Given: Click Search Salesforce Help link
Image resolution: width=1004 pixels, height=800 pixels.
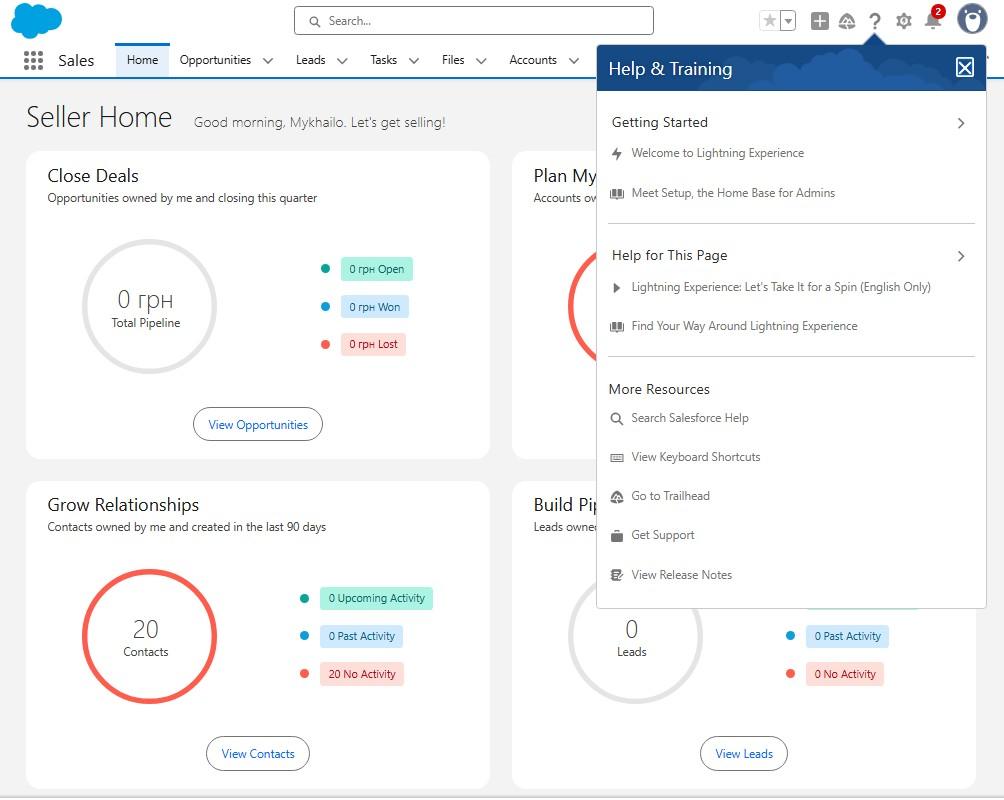Looking at the screenshot, I should click(x=690, y=418).
